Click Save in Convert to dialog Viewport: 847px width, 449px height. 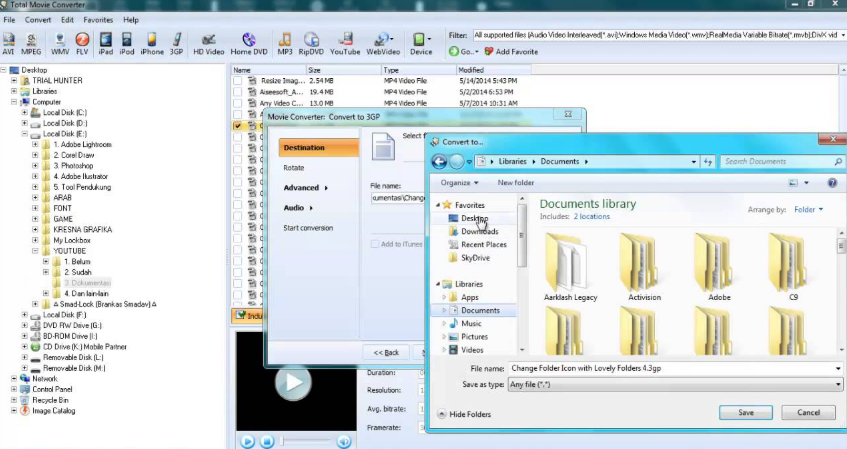coord(745,412)
